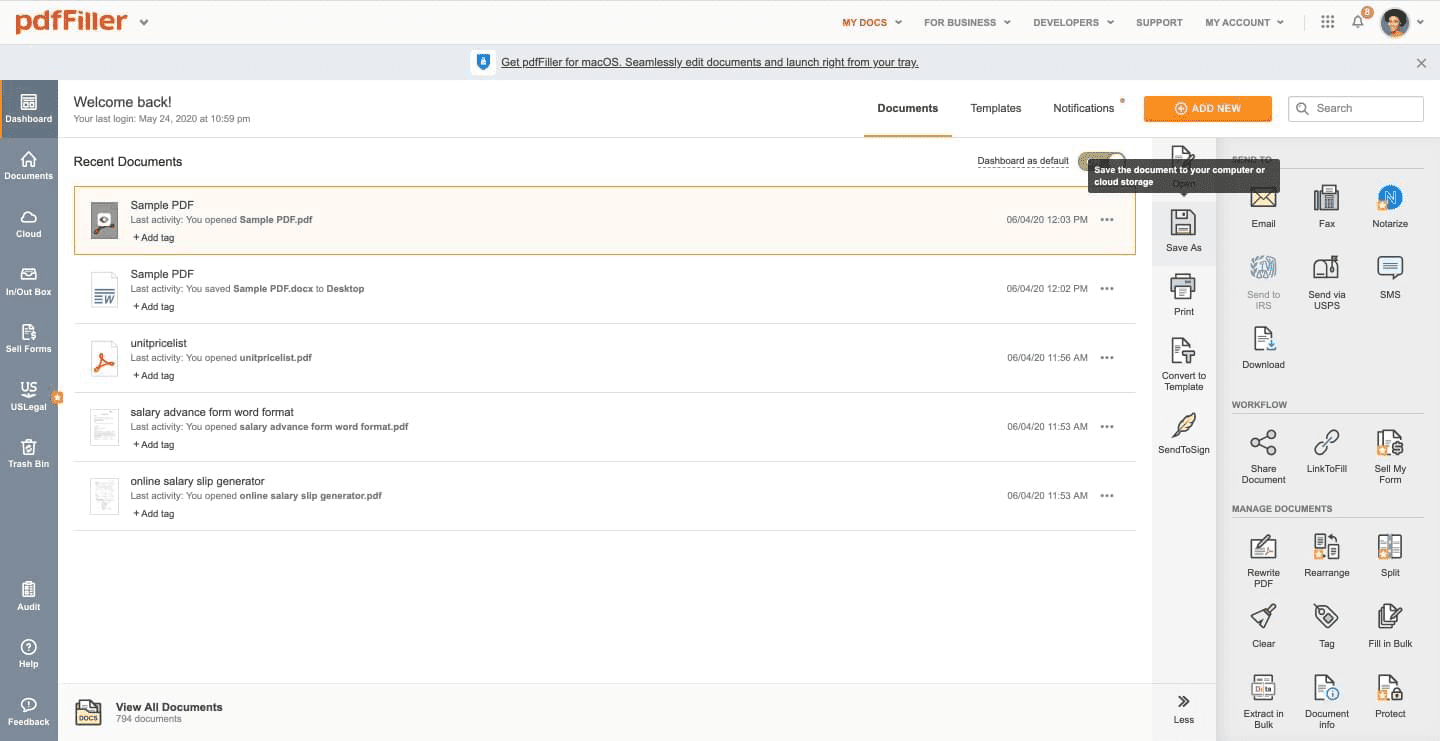This screenshot has height=741, width=1440.
Task: Click the Share Document icon
Action: point(1263,443)
